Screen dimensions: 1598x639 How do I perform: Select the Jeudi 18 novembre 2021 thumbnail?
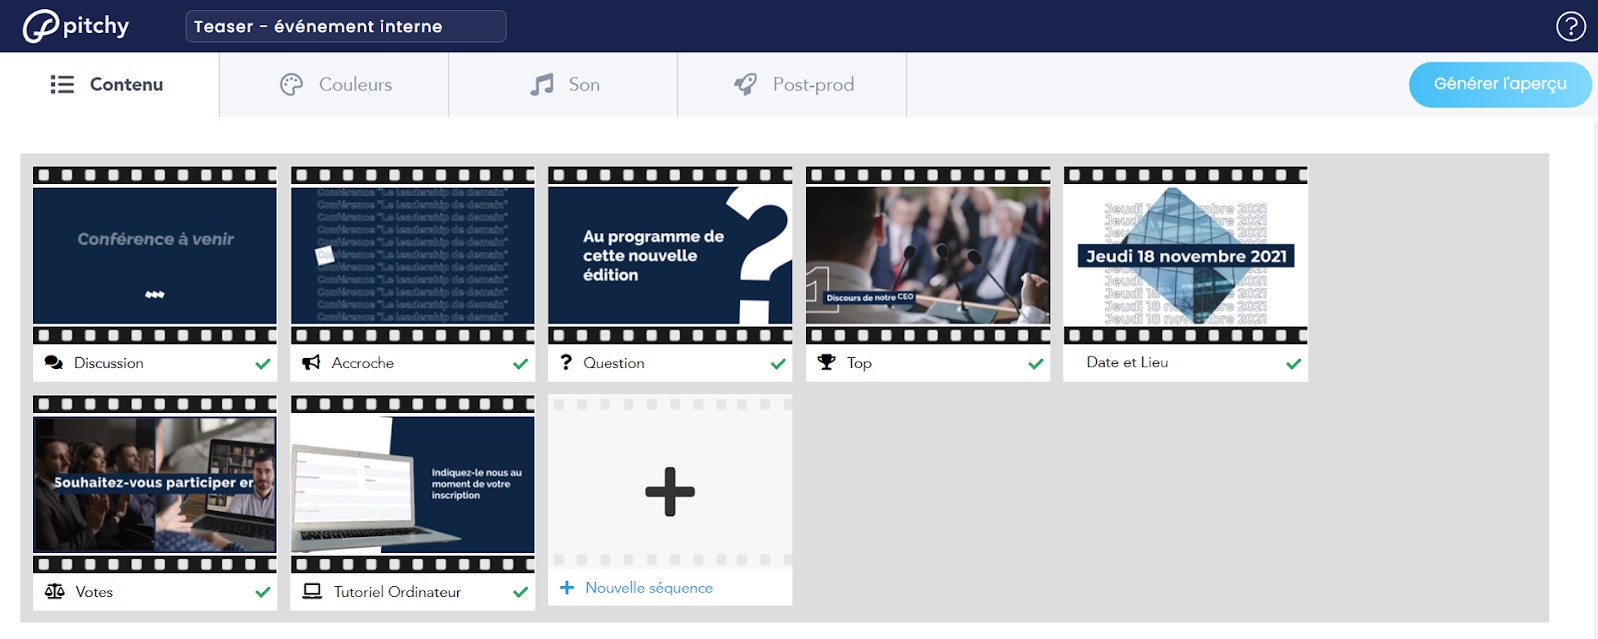click(x=1185, y=256)
